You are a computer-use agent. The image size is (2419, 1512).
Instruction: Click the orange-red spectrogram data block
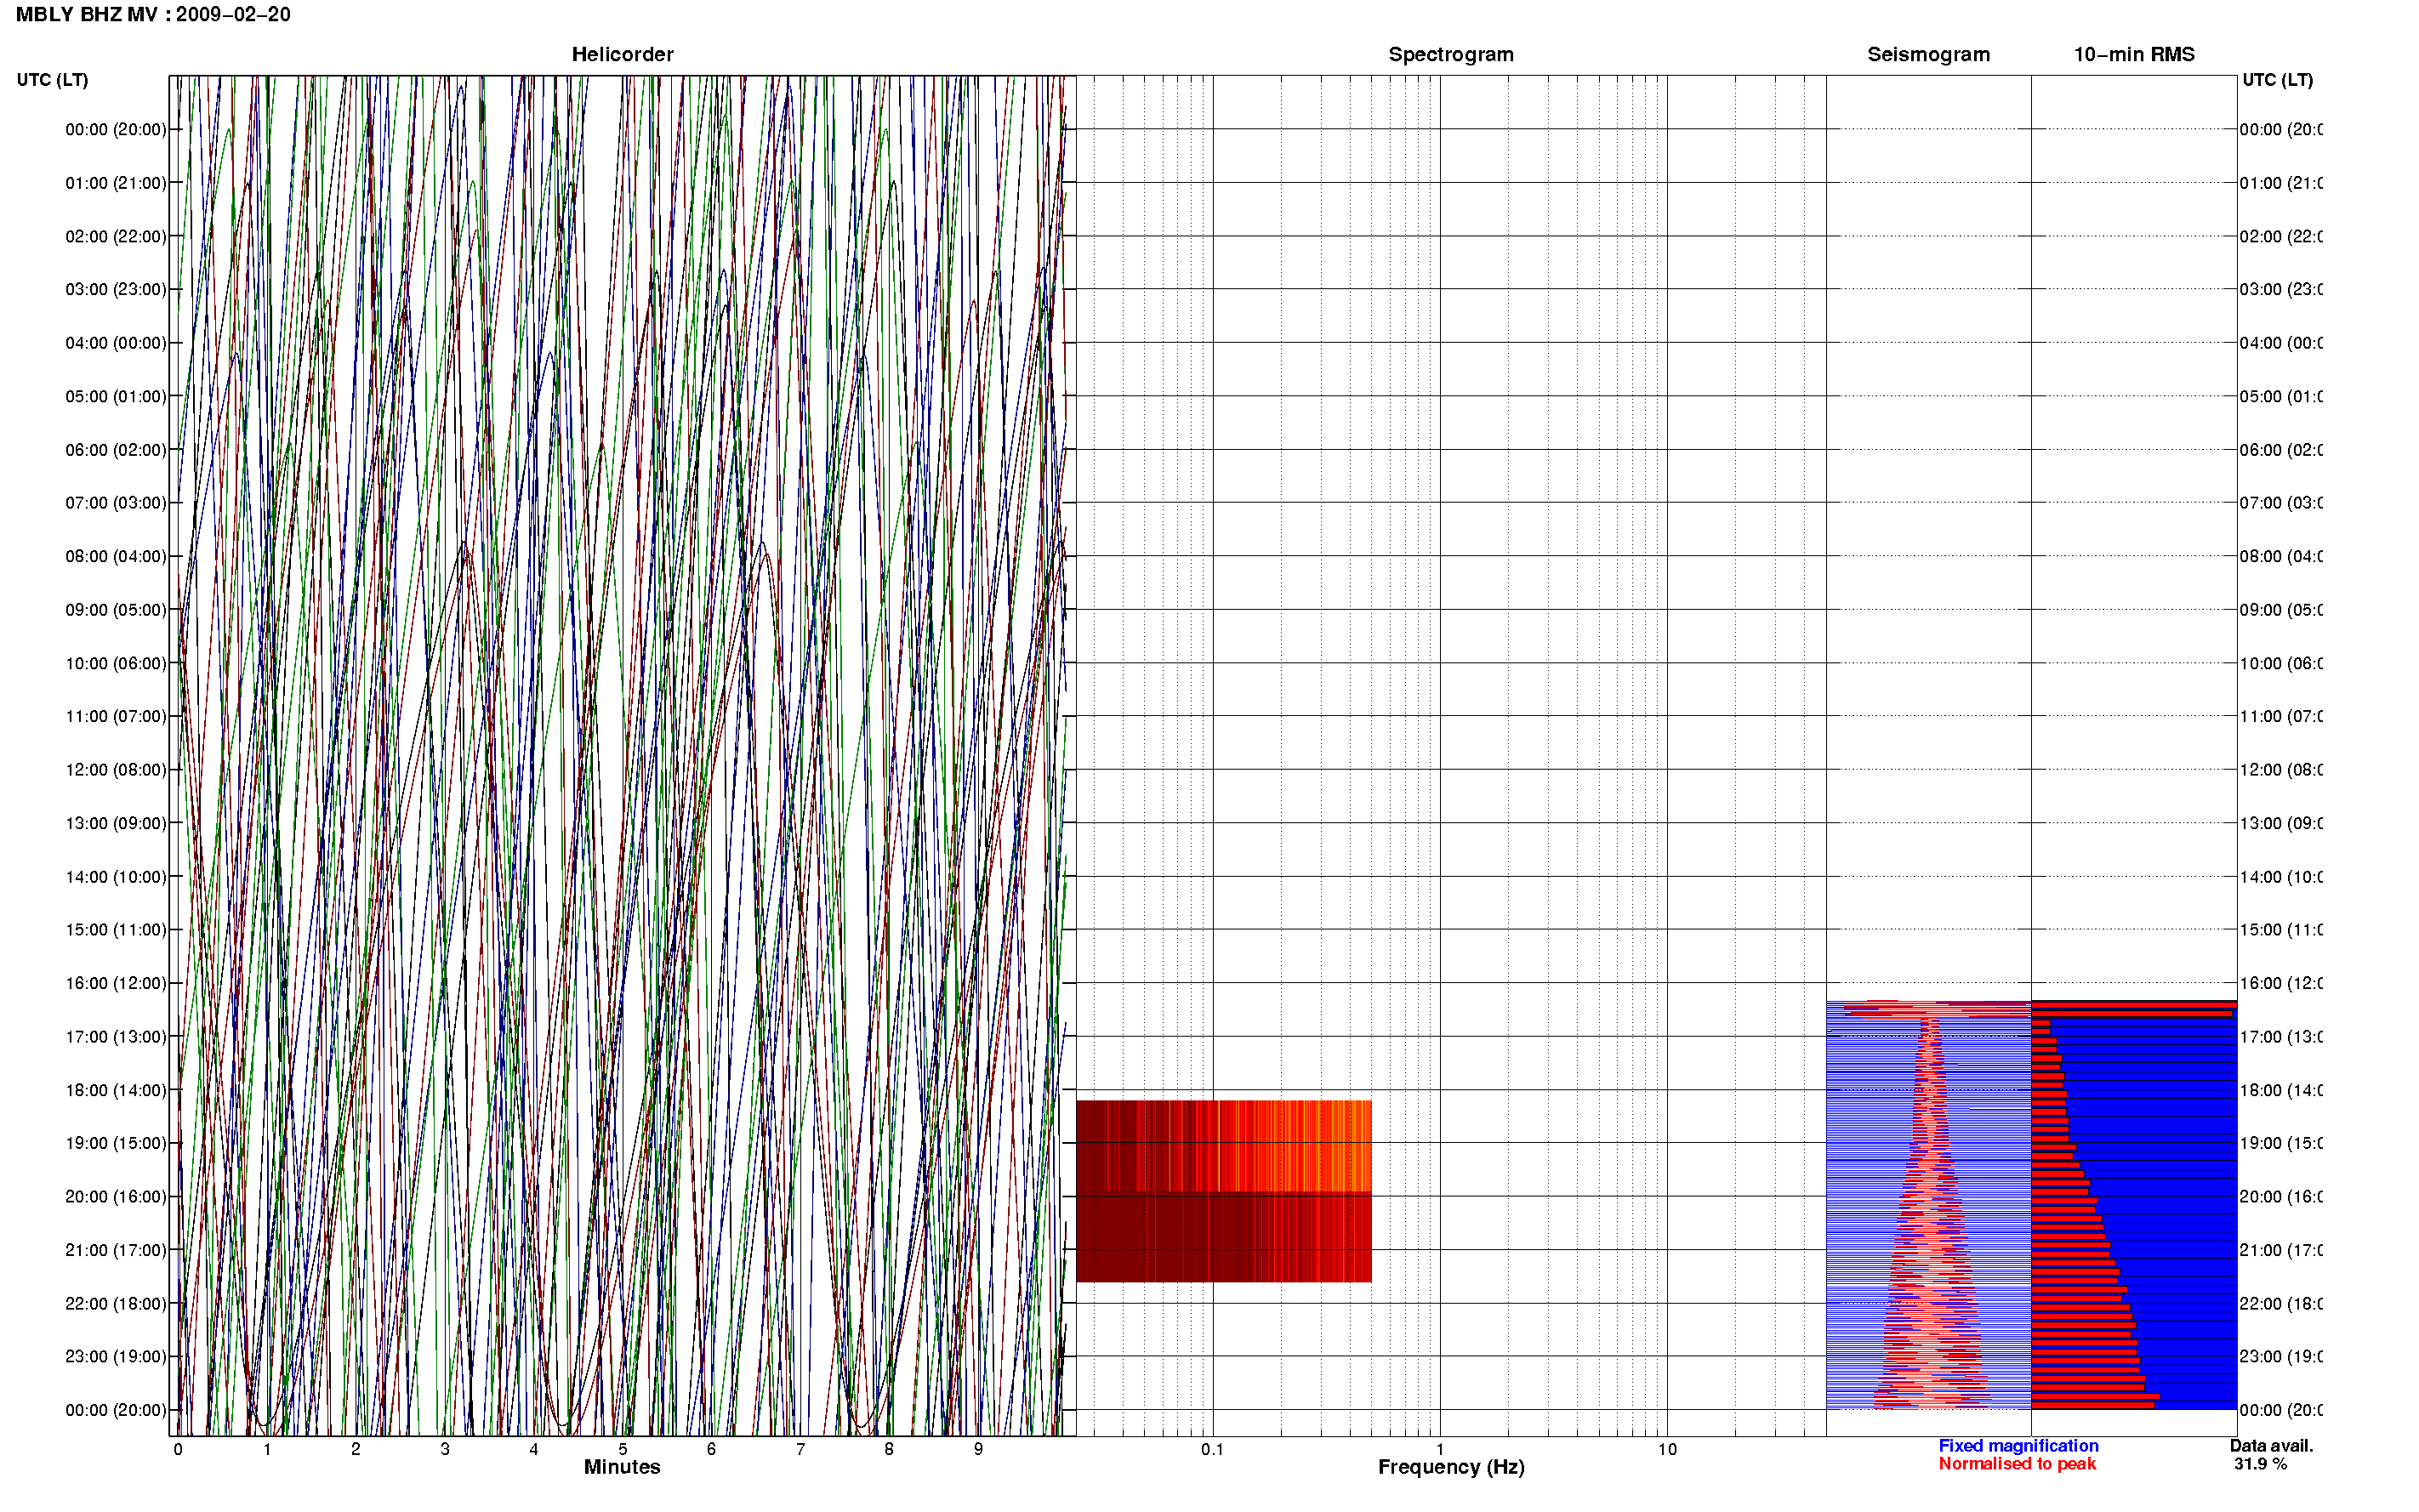[x=1223, y=1191]
